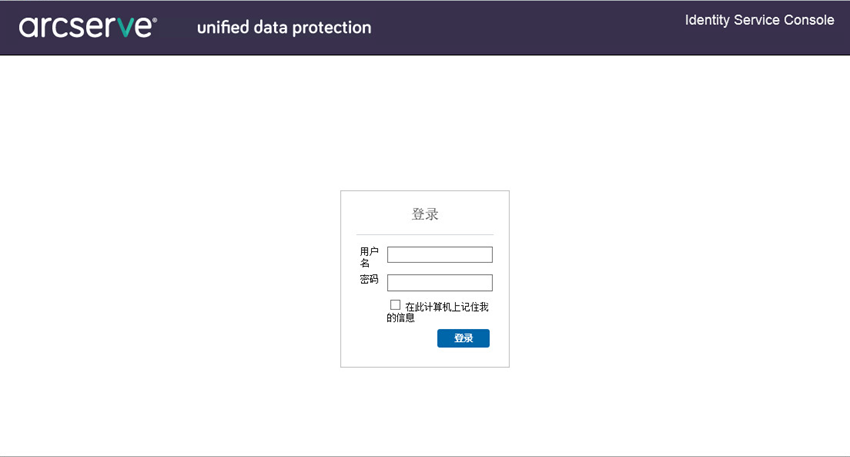Image resolution: width=850 pixels, height=457 pixels.
Task: Click the Identity Service Console text
Action: pyautogui.click(x=759, y=20)
